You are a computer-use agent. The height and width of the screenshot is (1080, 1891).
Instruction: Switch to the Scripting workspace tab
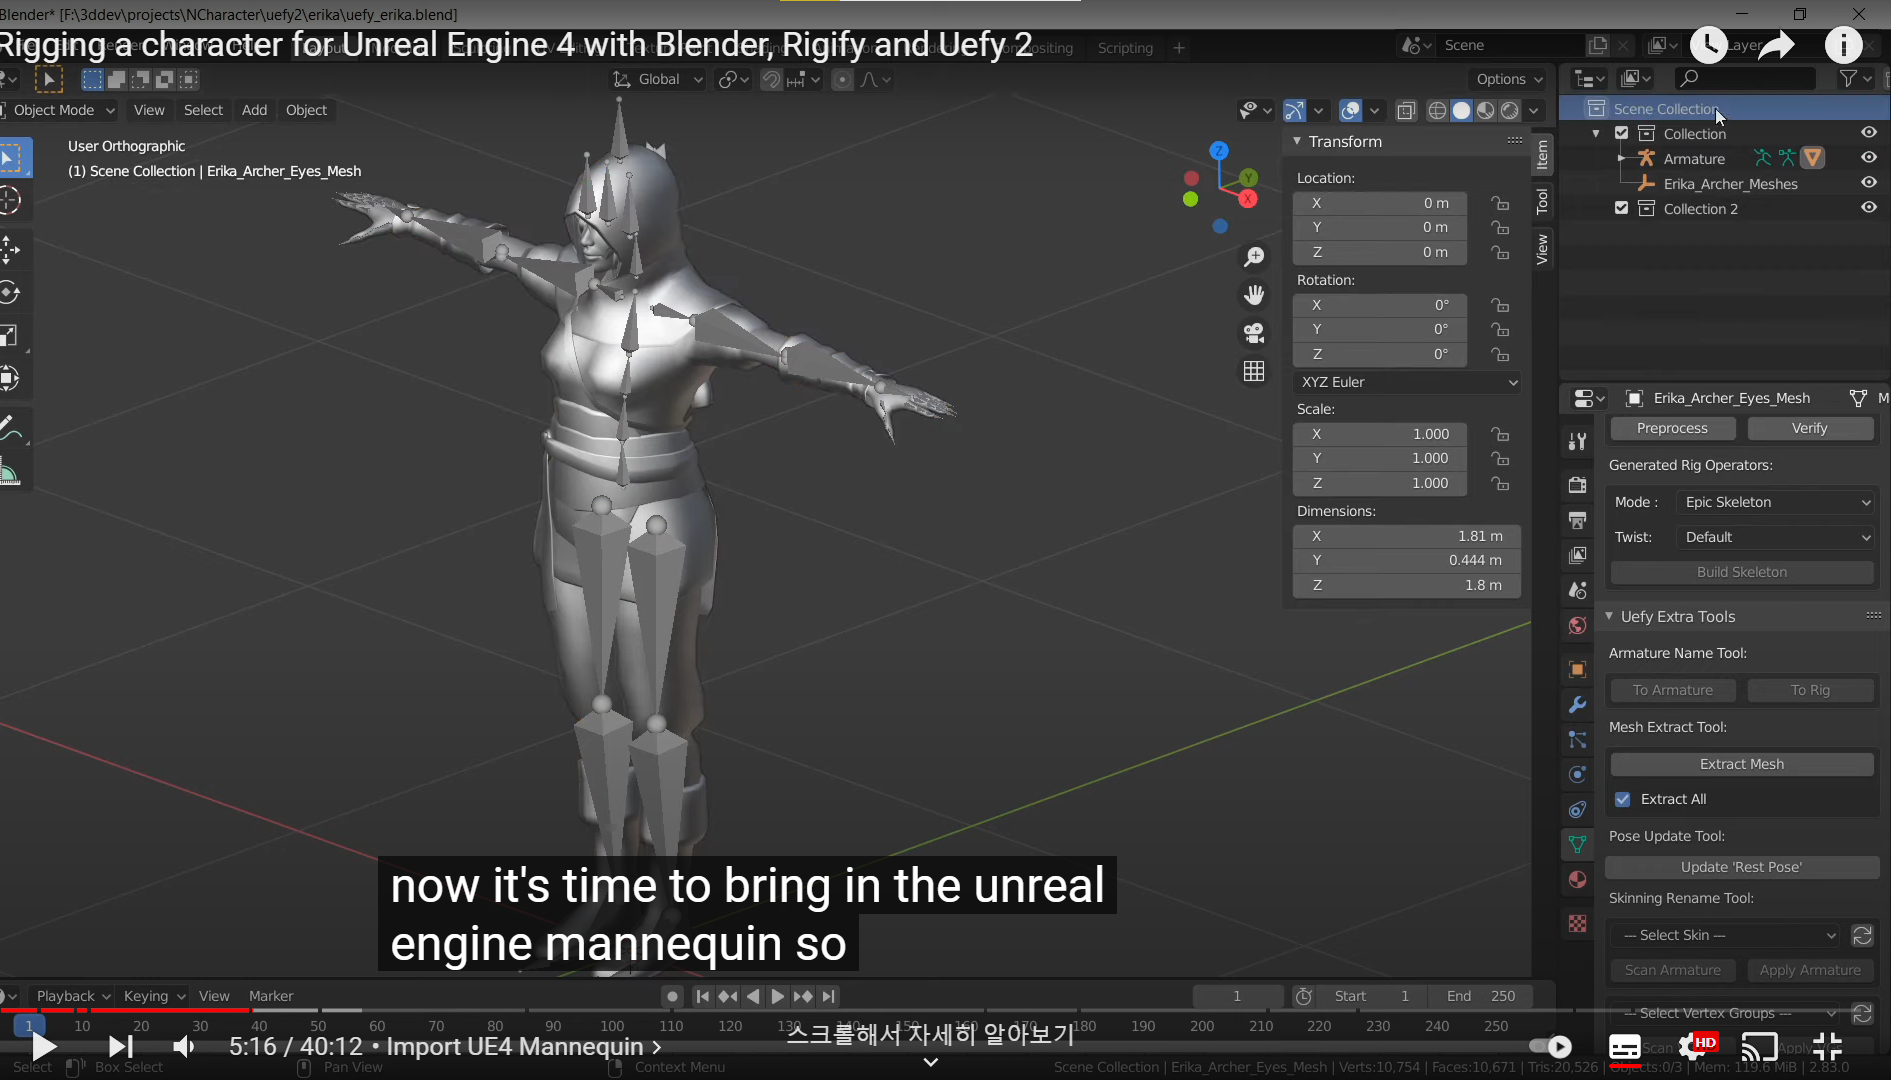[x=1125, y=47]
